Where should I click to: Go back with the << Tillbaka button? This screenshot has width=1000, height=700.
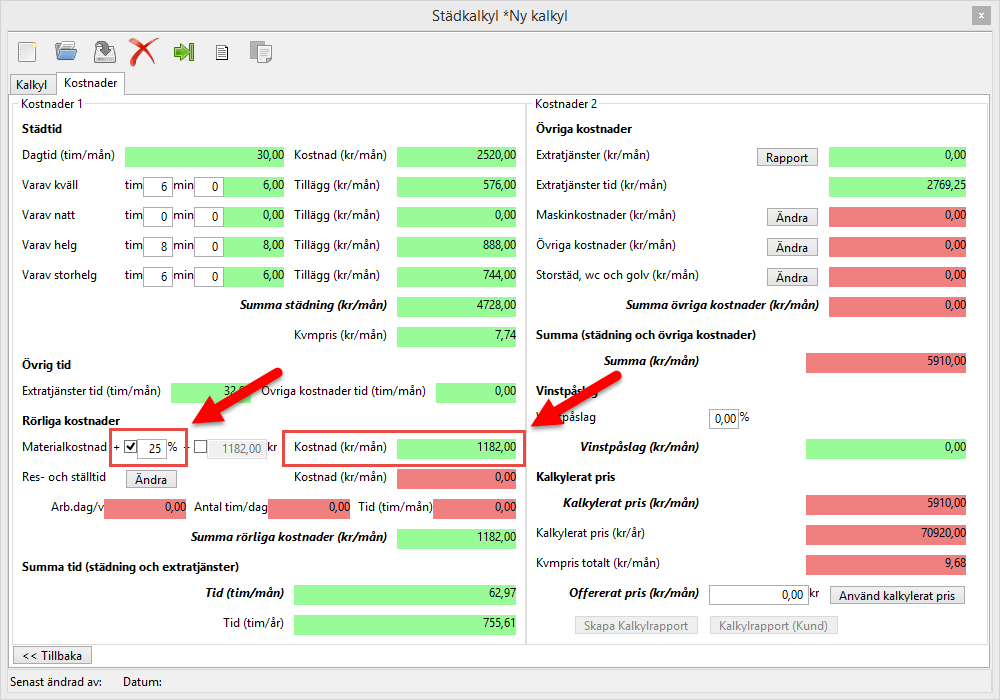tap(51, 655)
